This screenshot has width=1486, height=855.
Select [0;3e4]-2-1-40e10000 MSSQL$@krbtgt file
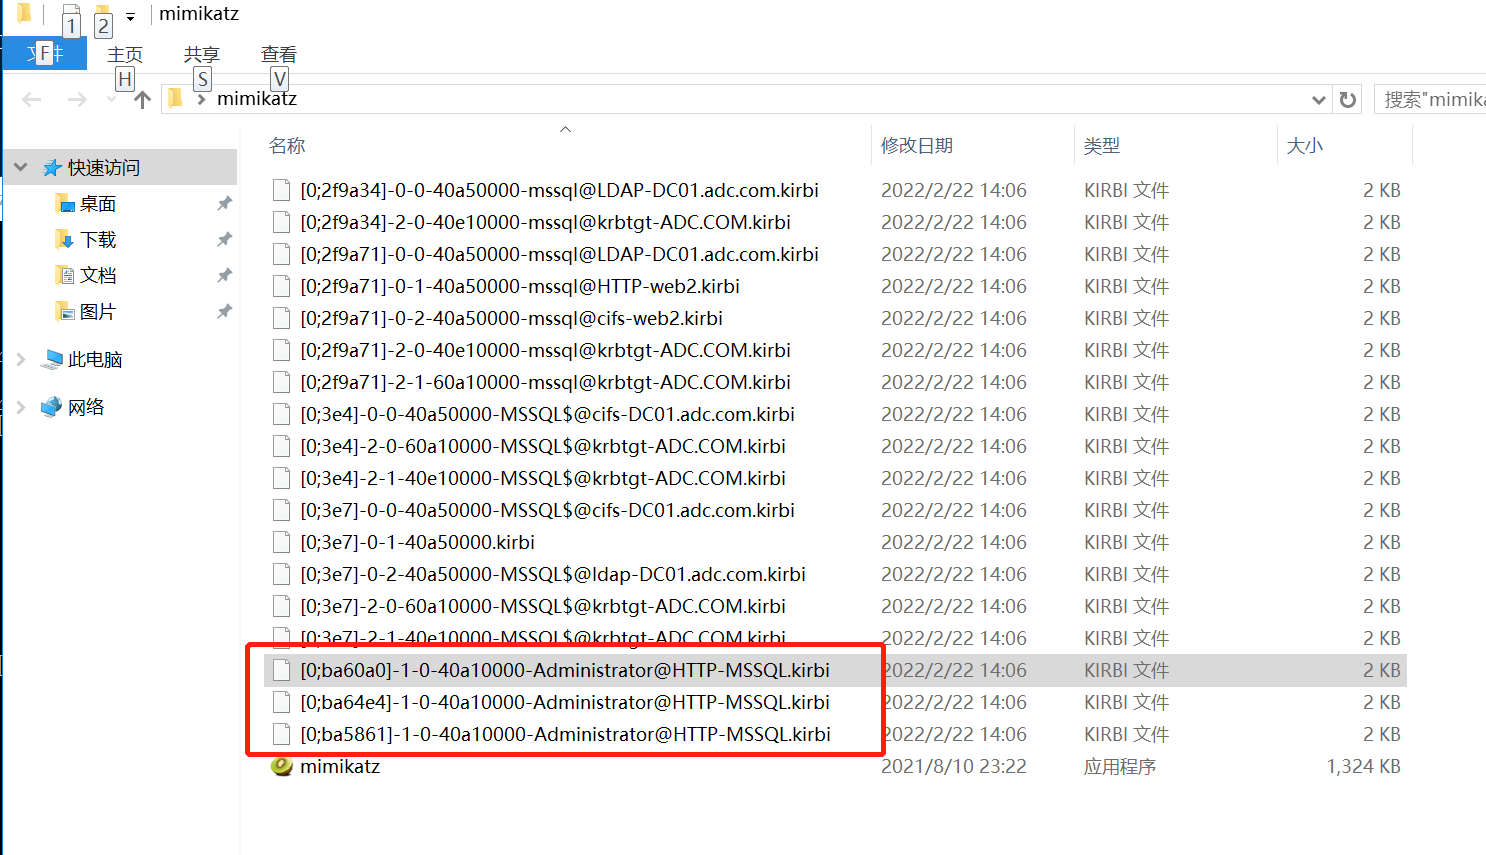543,478
